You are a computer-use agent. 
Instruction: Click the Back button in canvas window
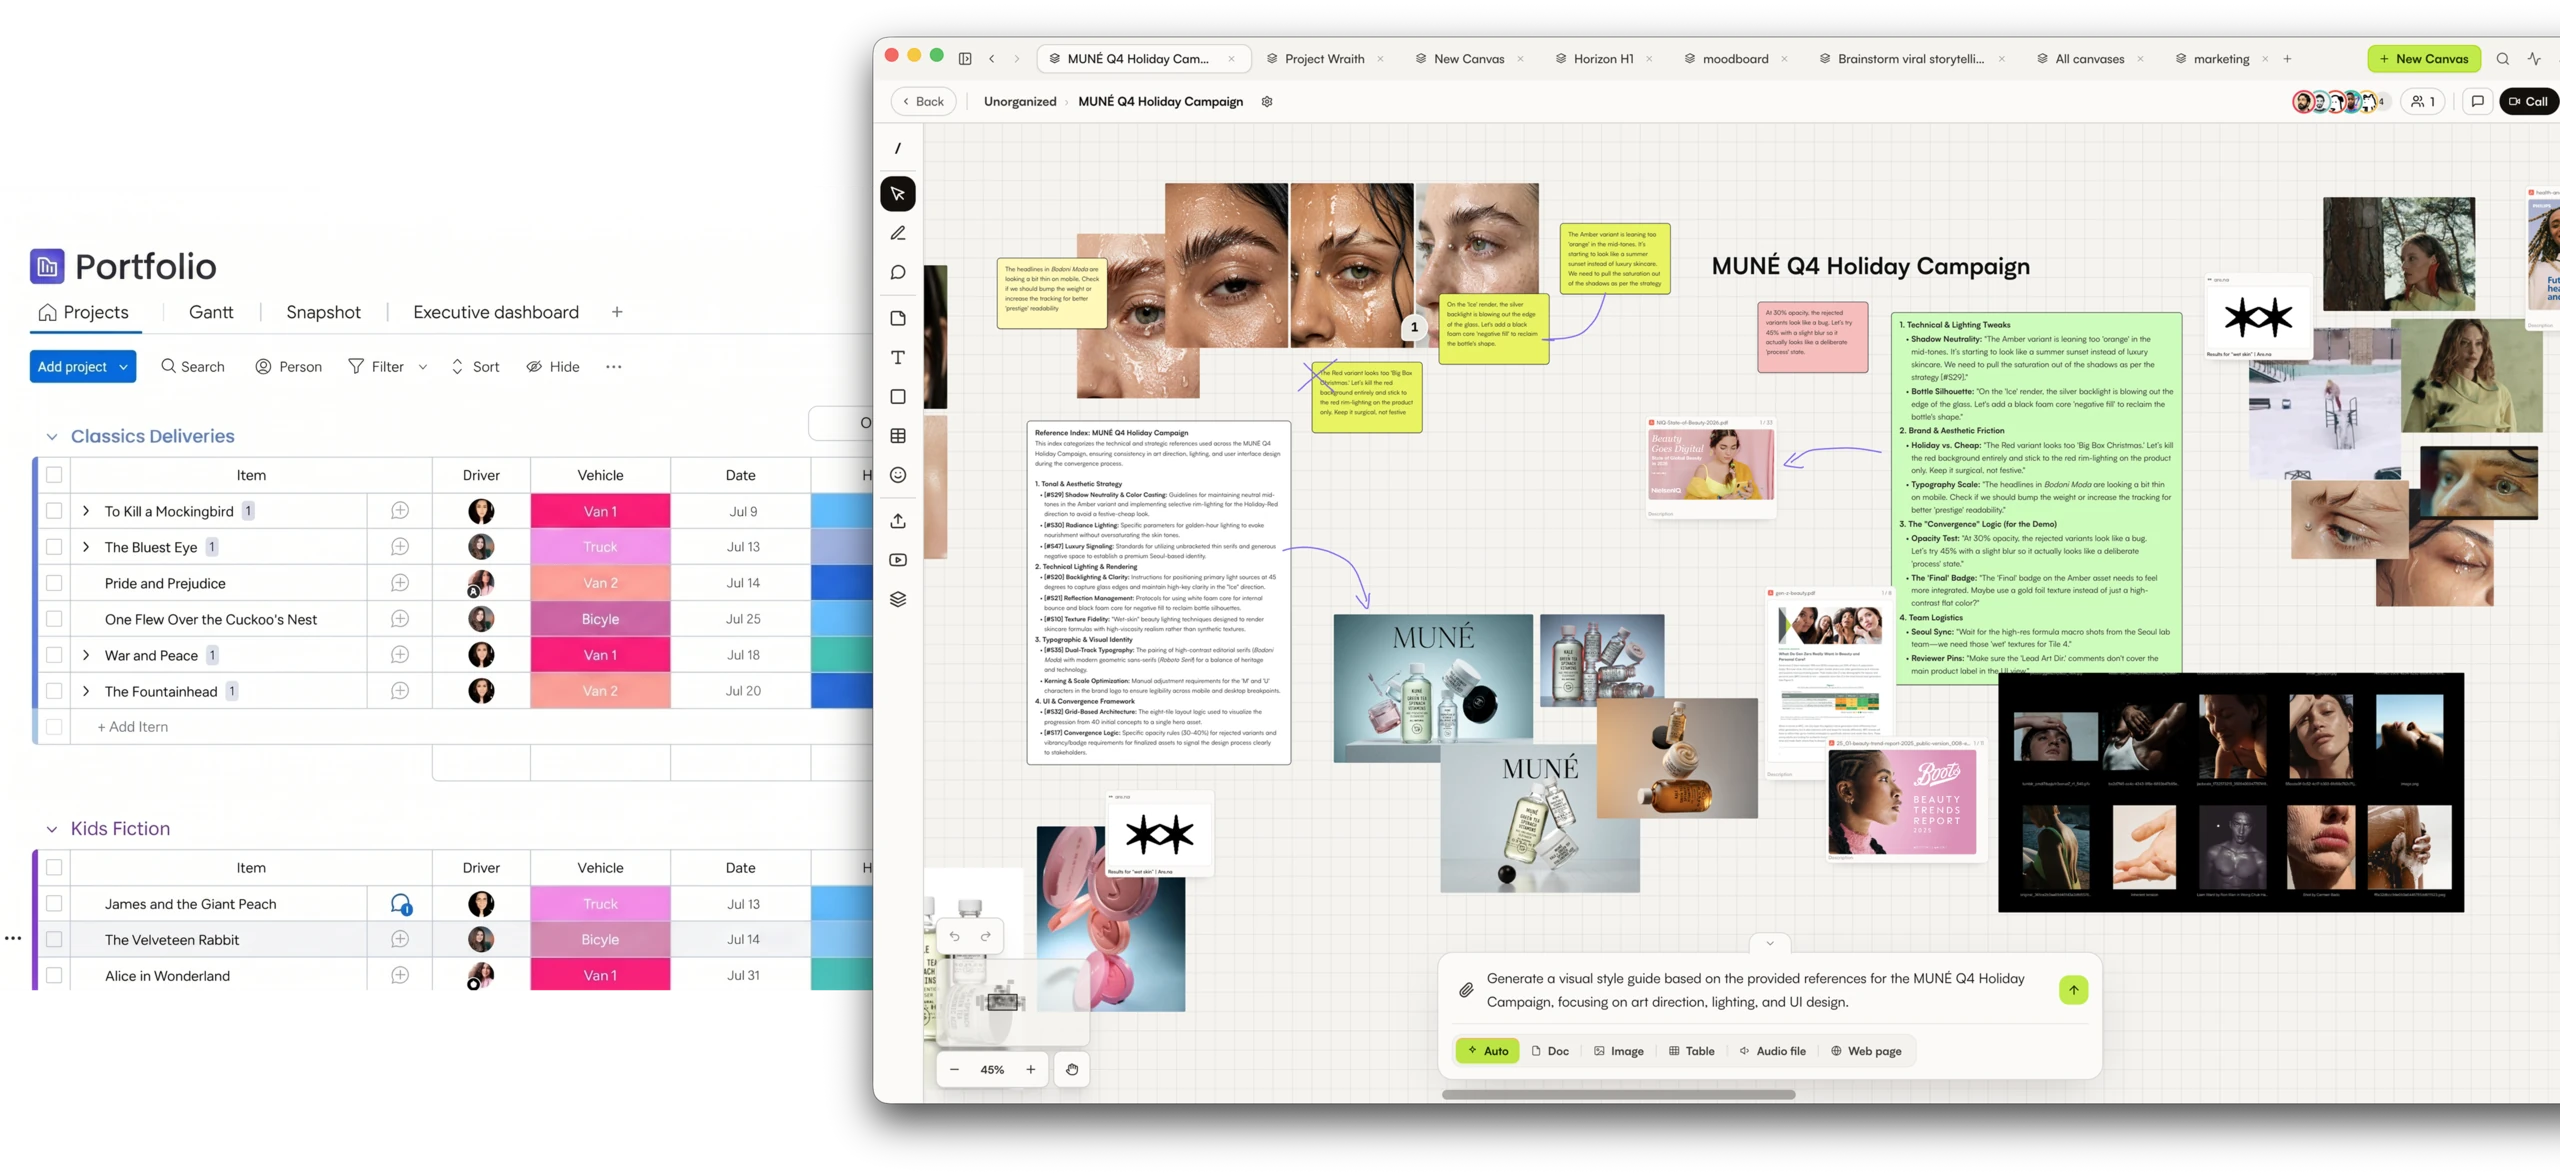click(x=923, y=101)
